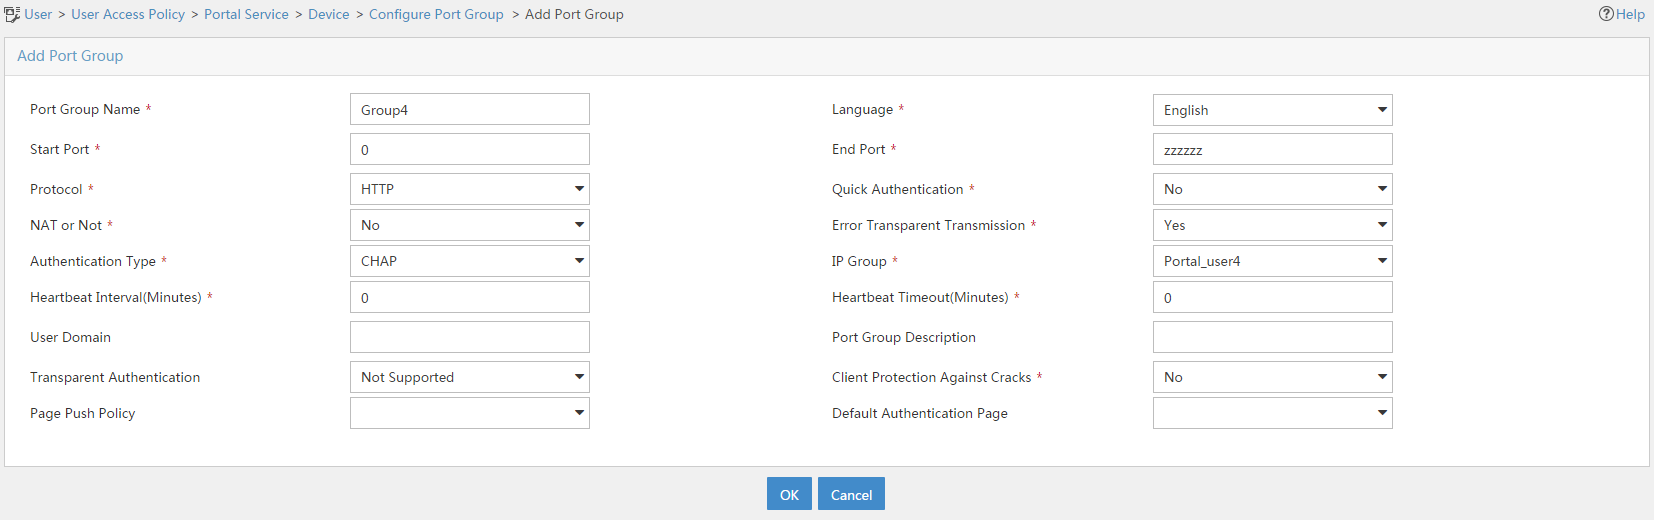Cancel adding the port group
The width and height of the screenshot is (1654, 520).
pos(851,494)
